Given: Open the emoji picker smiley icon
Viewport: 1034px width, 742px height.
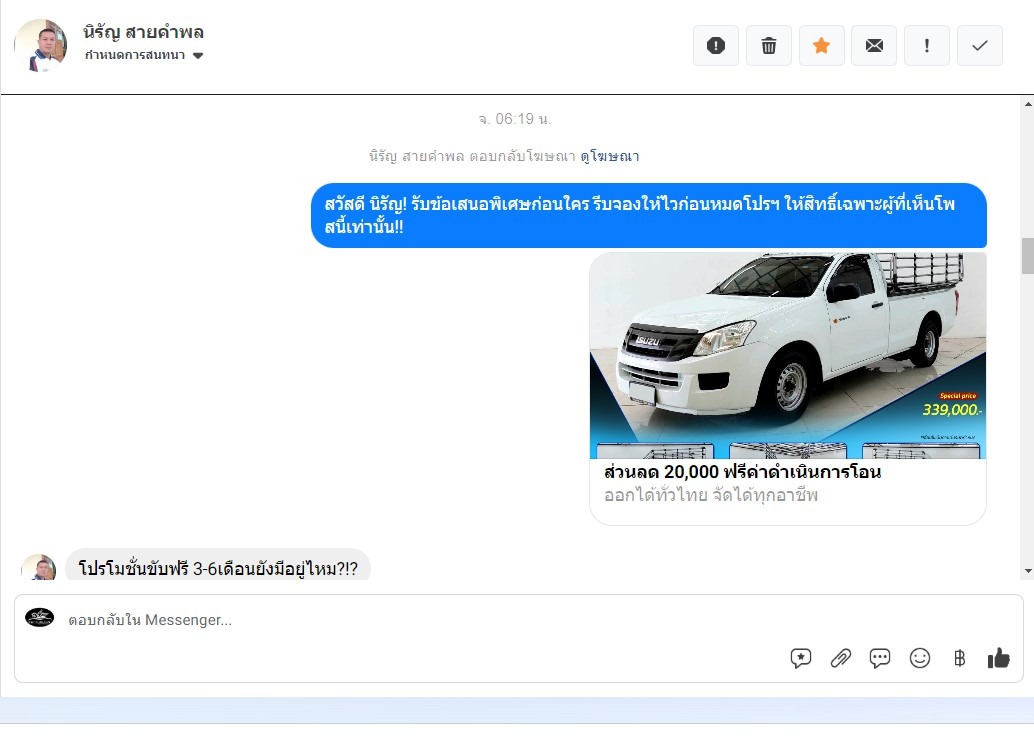Looking at the screenshot, I should pos(920,658).
